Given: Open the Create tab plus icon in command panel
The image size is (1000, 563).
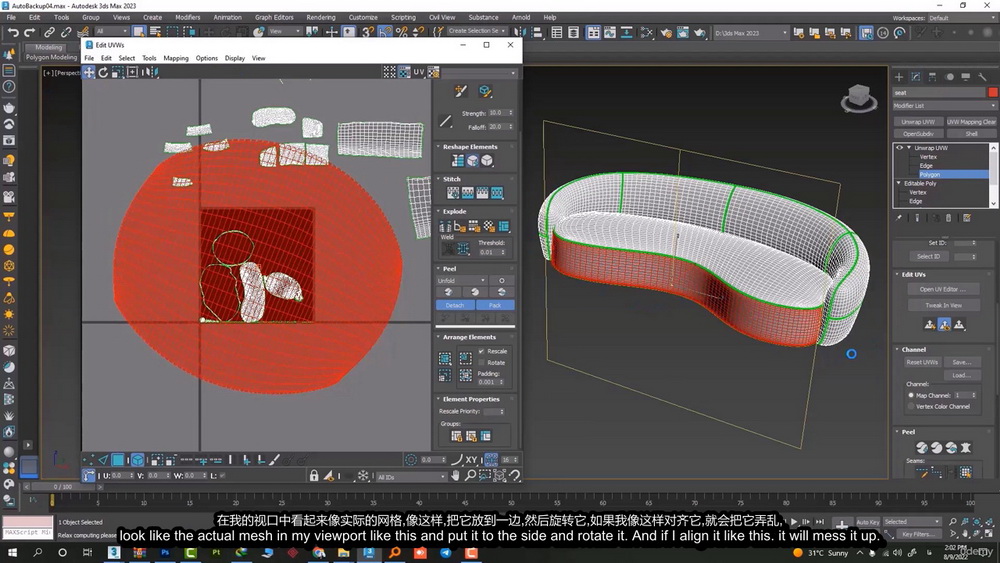Looking at the screenshot, I should 899,77.
